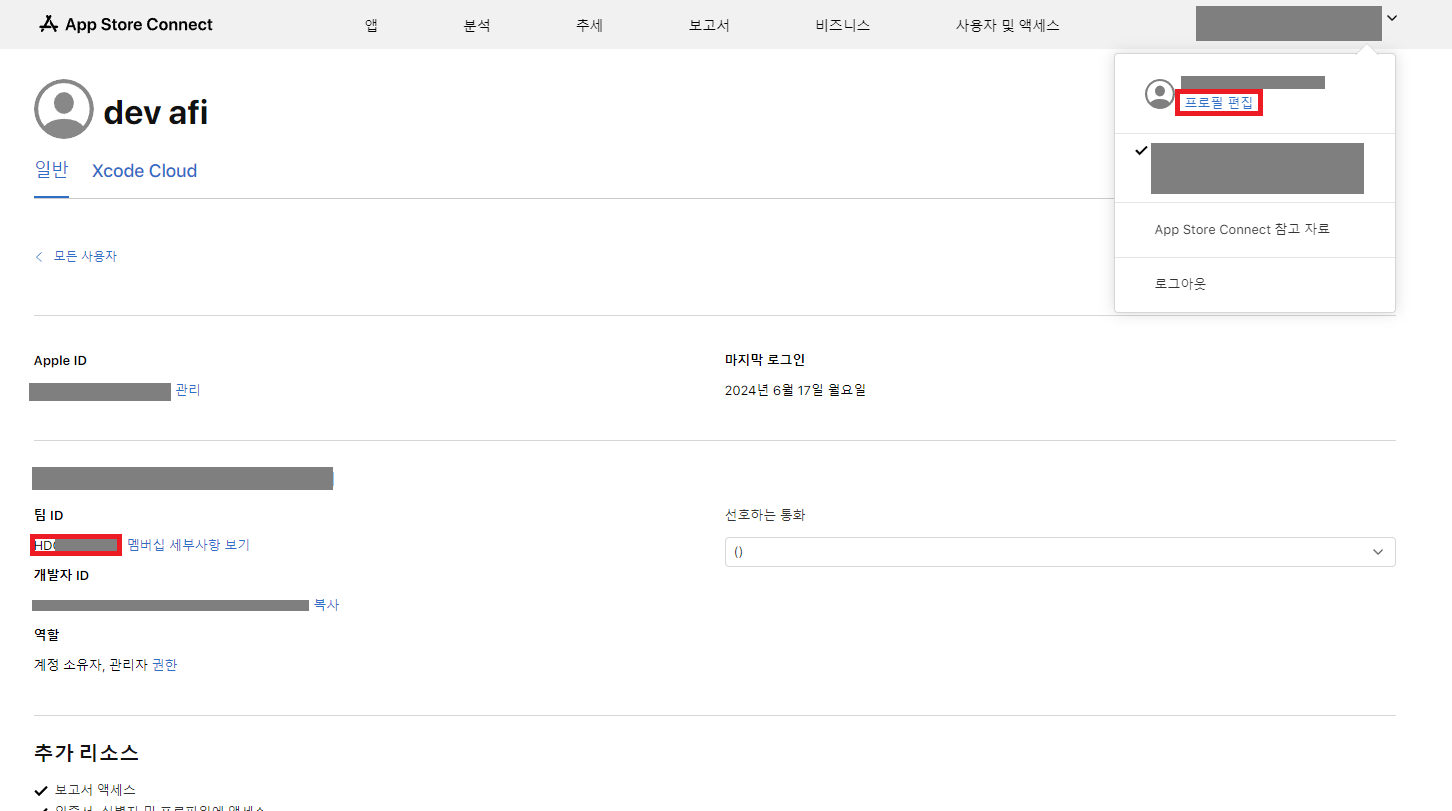
Task: Click the profile avatar in account dropdown
Action: (1160, 94)
